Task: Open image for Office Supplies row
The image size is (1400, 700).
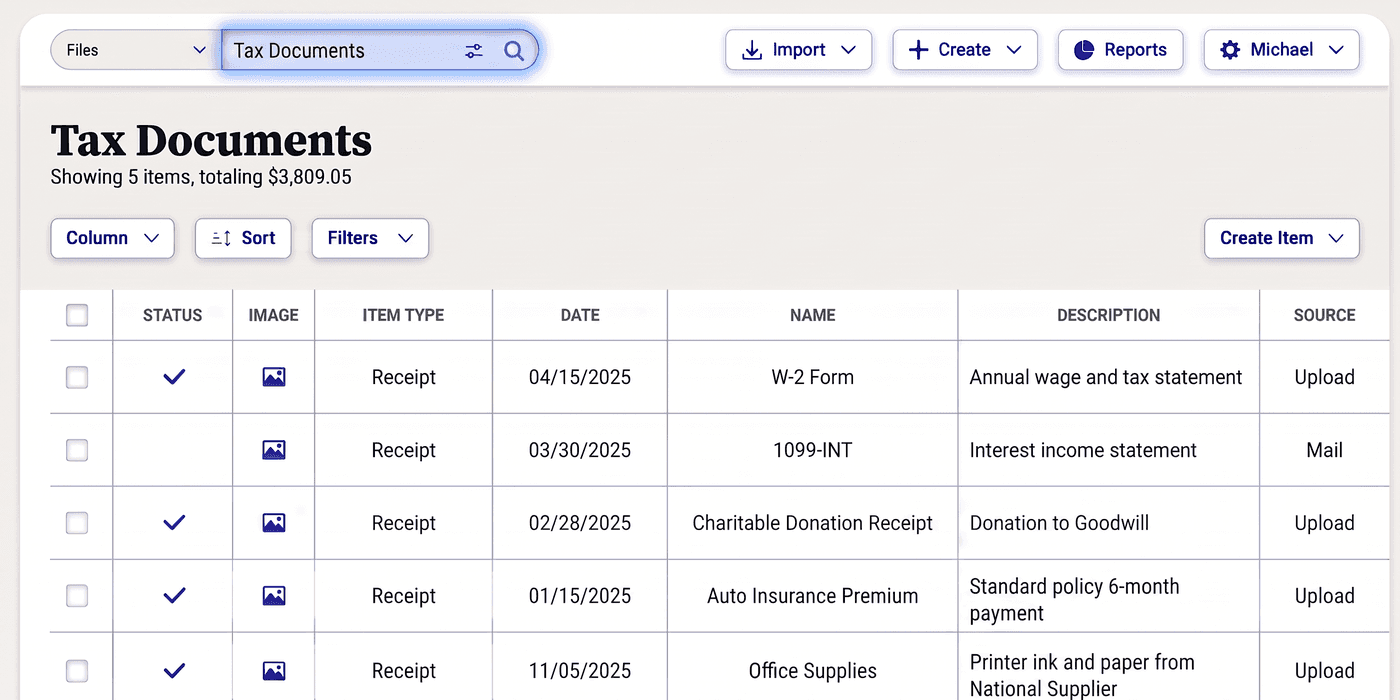Action: [x=274, y=671]
